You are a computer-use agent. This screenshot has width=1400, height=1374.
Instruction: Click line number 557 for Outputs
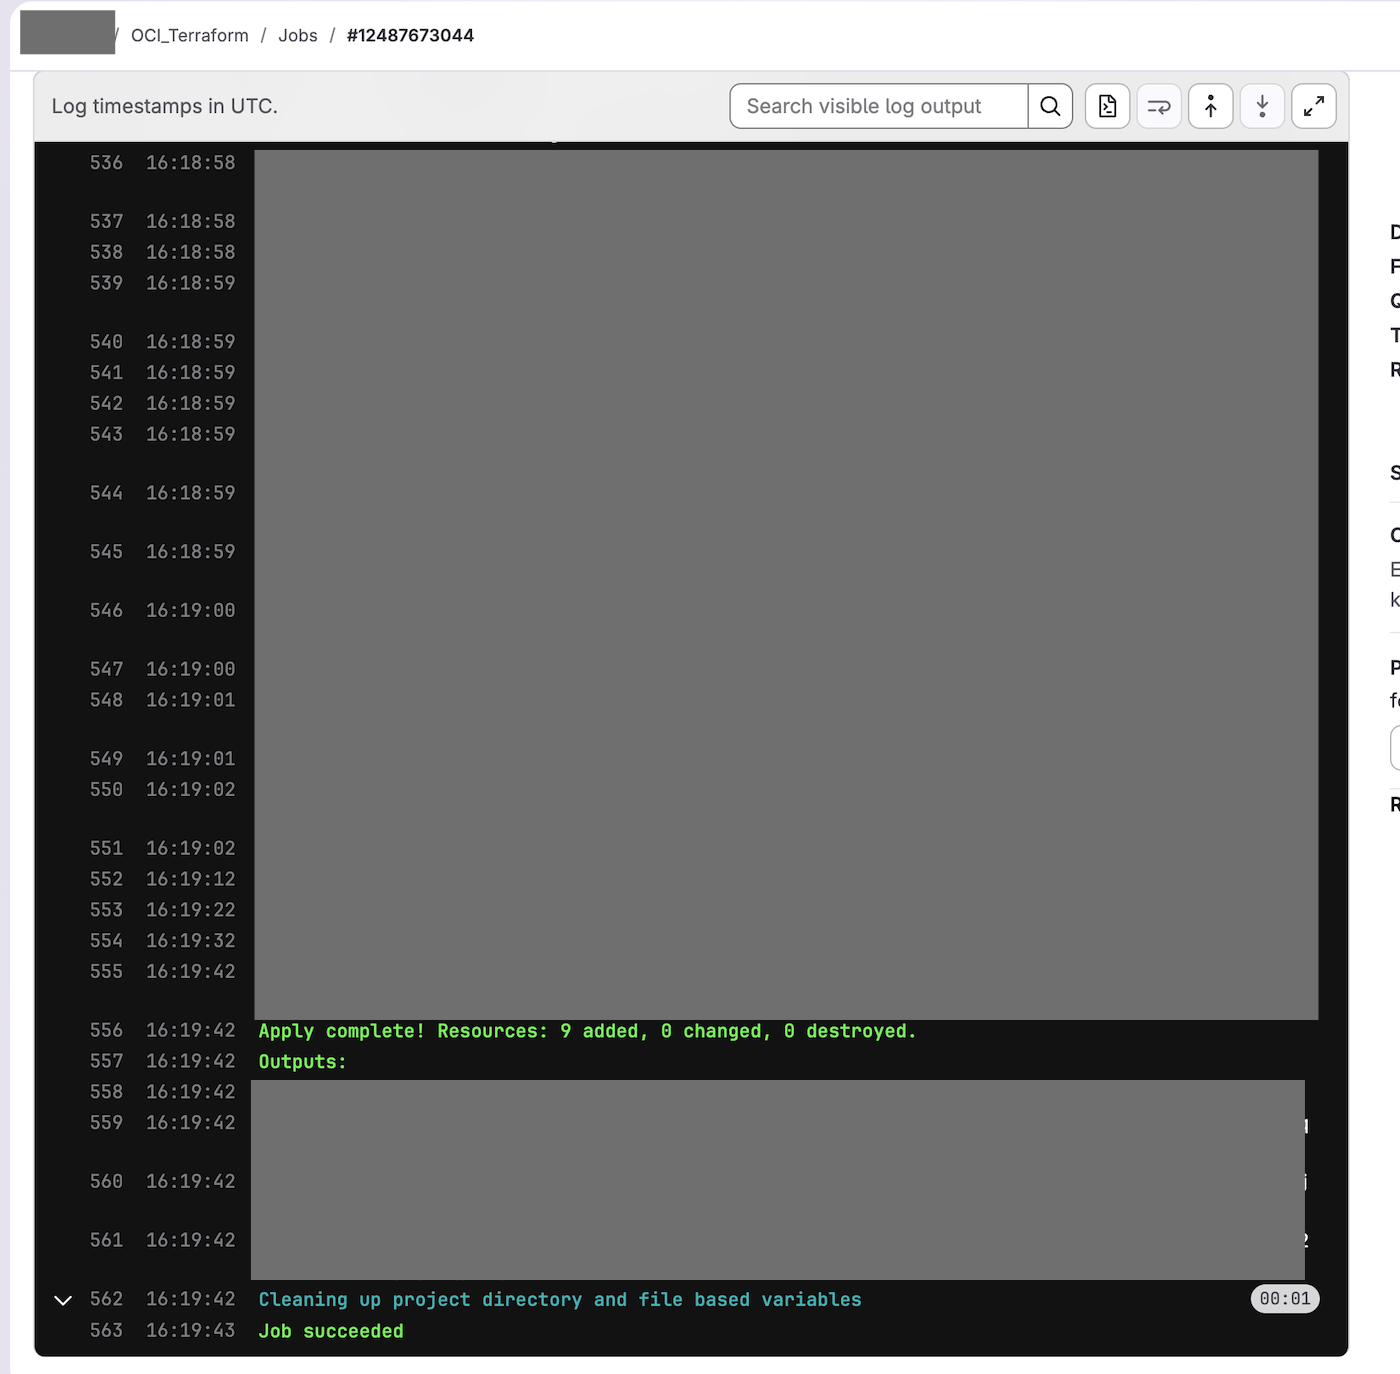pyautogui.click(x=106, y=1061)
